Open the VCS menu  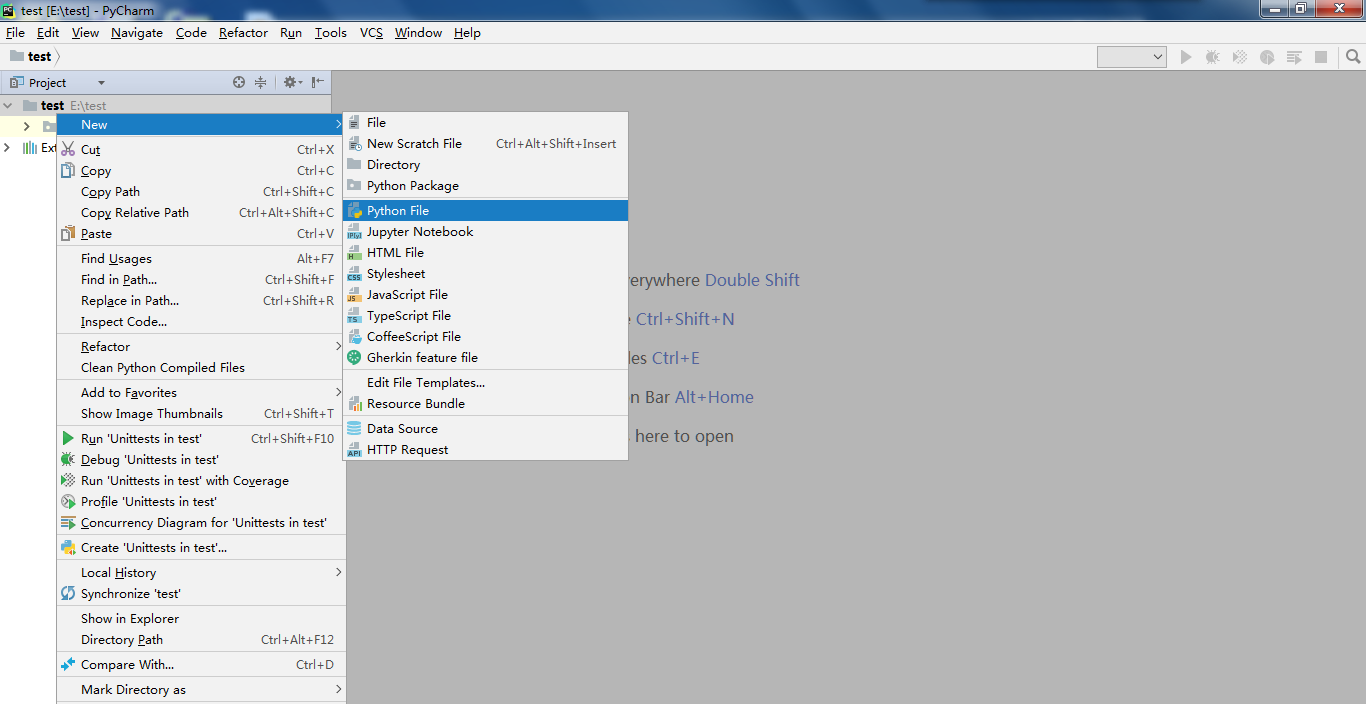(371, 32)
